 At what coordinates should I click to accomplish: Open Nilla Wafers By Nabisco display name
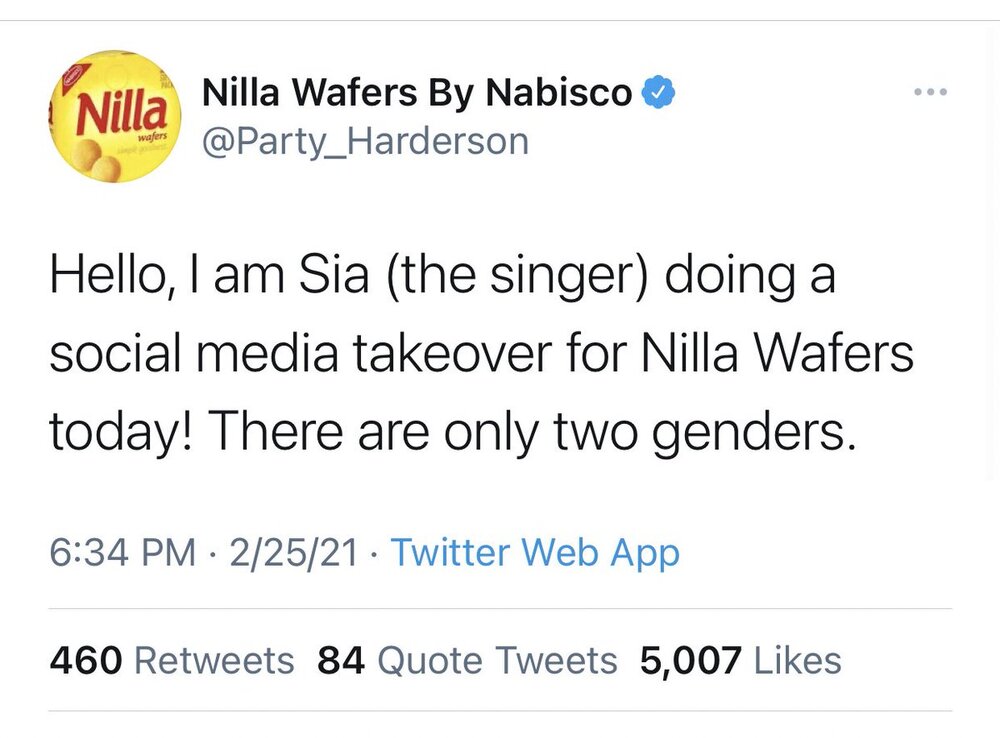[418, 94]
